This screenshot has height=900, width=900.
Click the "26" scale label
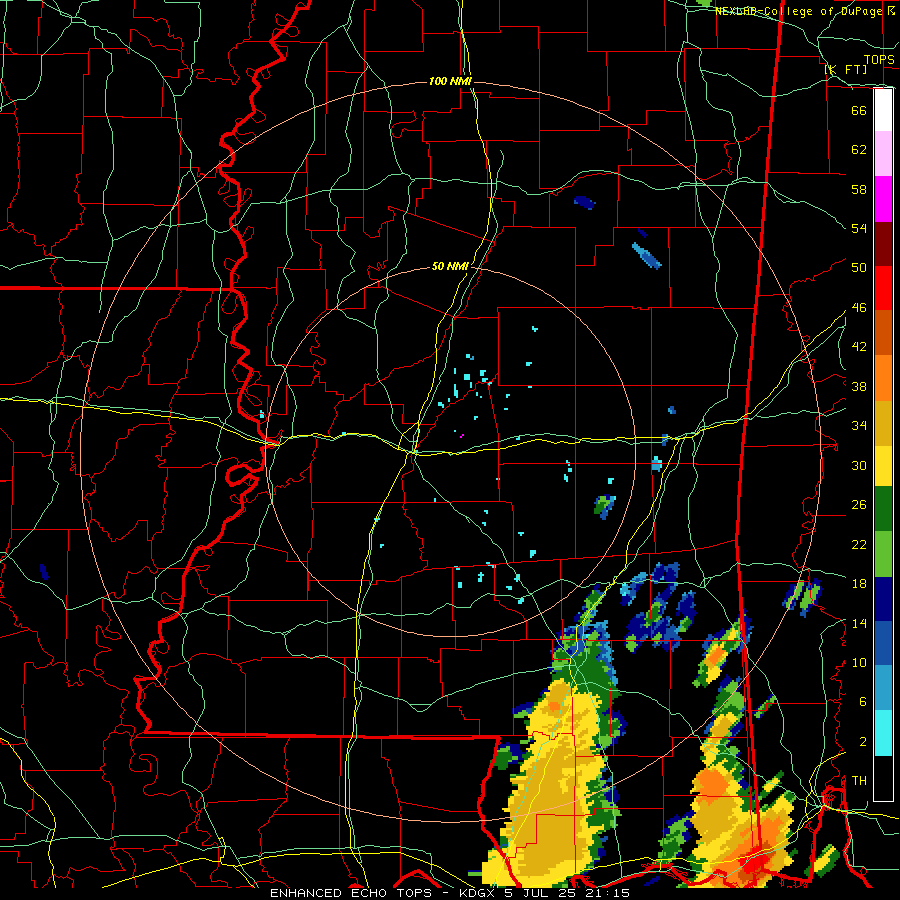(859, 505)
